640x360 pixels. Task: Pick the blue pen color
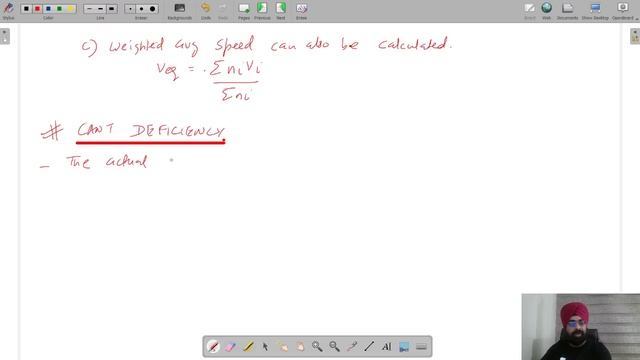tap(49, 9)
